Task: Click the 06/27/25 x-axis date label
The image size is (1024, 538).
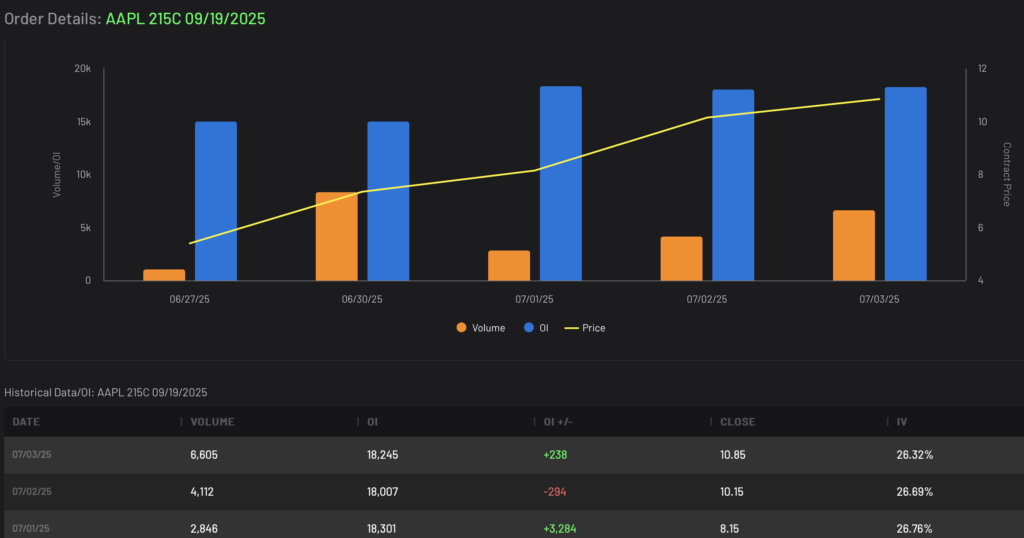Action: tap(189, 299)
